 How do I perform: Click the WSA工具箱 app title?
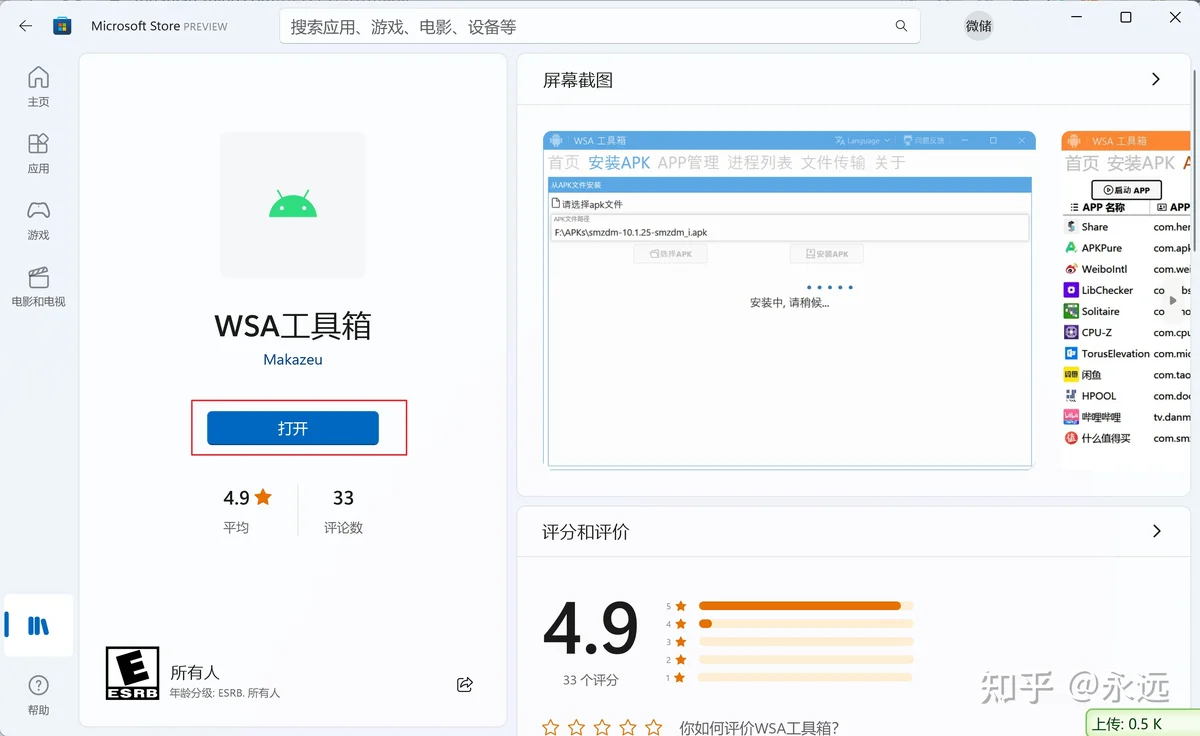(x=293, y=325)
